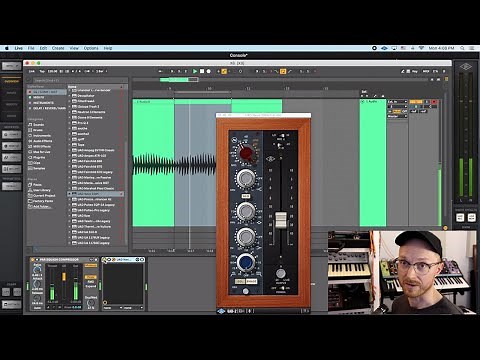480x360 pixels.
Task: Start playback with the Play button
Action: pyautogui.click(x=195, y=71)
